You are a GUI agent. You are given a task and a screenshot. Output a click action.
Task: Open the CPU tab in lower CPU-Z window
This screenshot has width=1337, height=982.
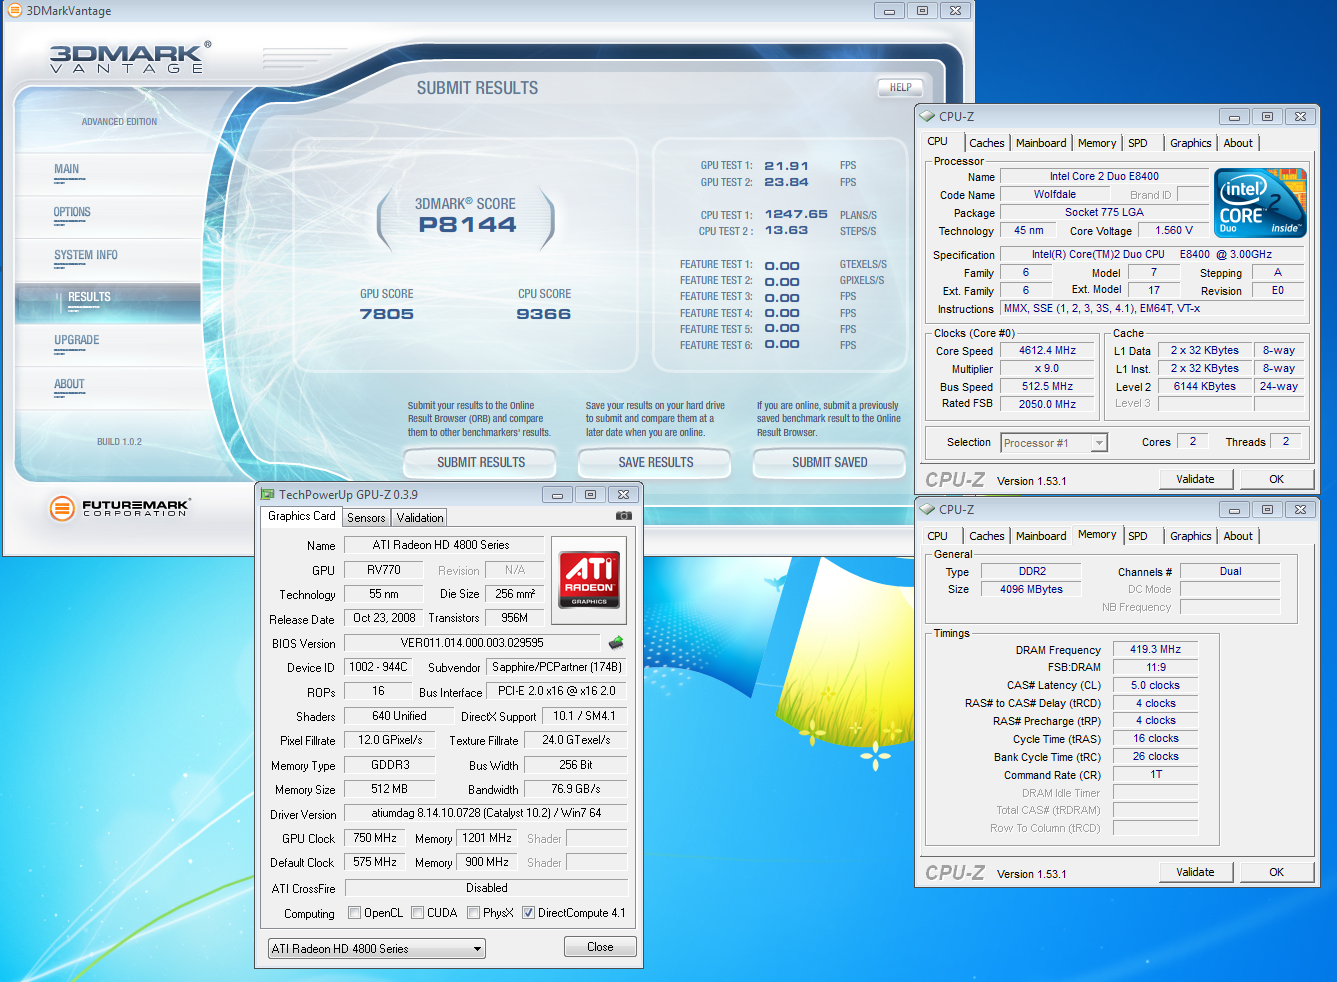tap(938, 536)
